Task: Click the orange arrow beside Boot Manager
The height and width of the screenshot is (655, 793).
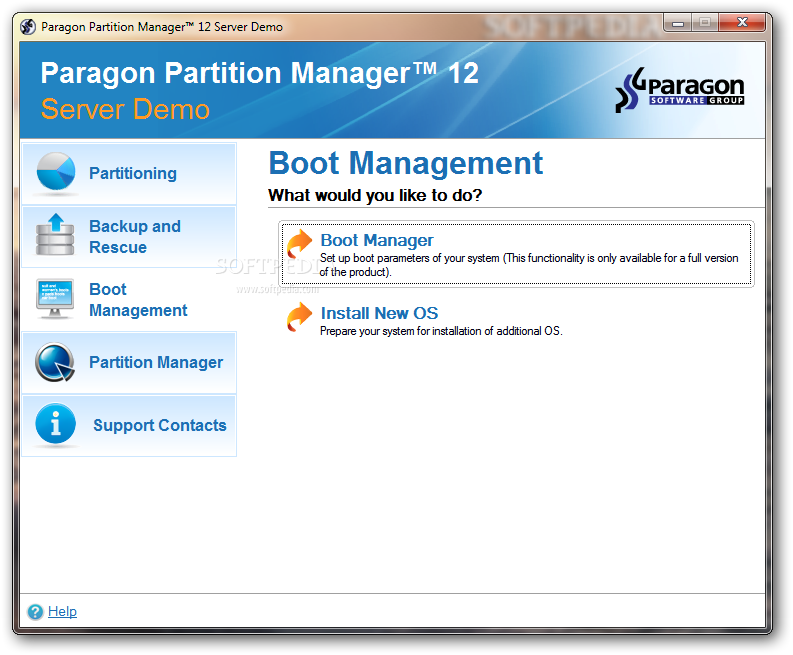Action: coord(299,244)
